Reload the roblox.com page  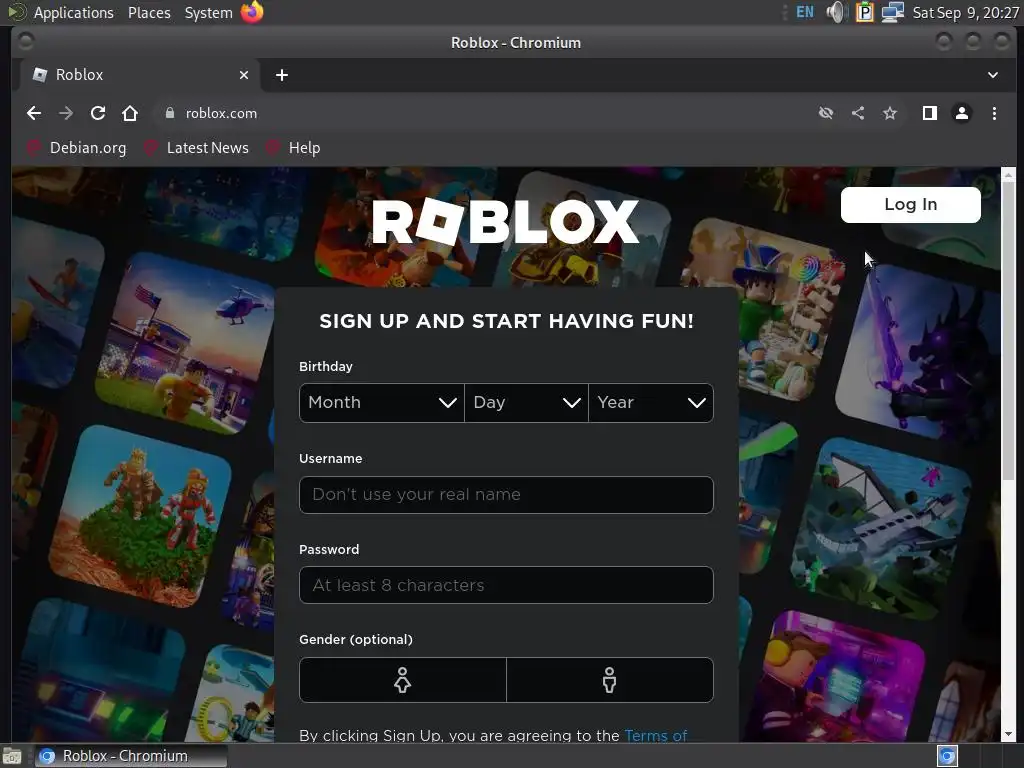(x=98, y=113)
